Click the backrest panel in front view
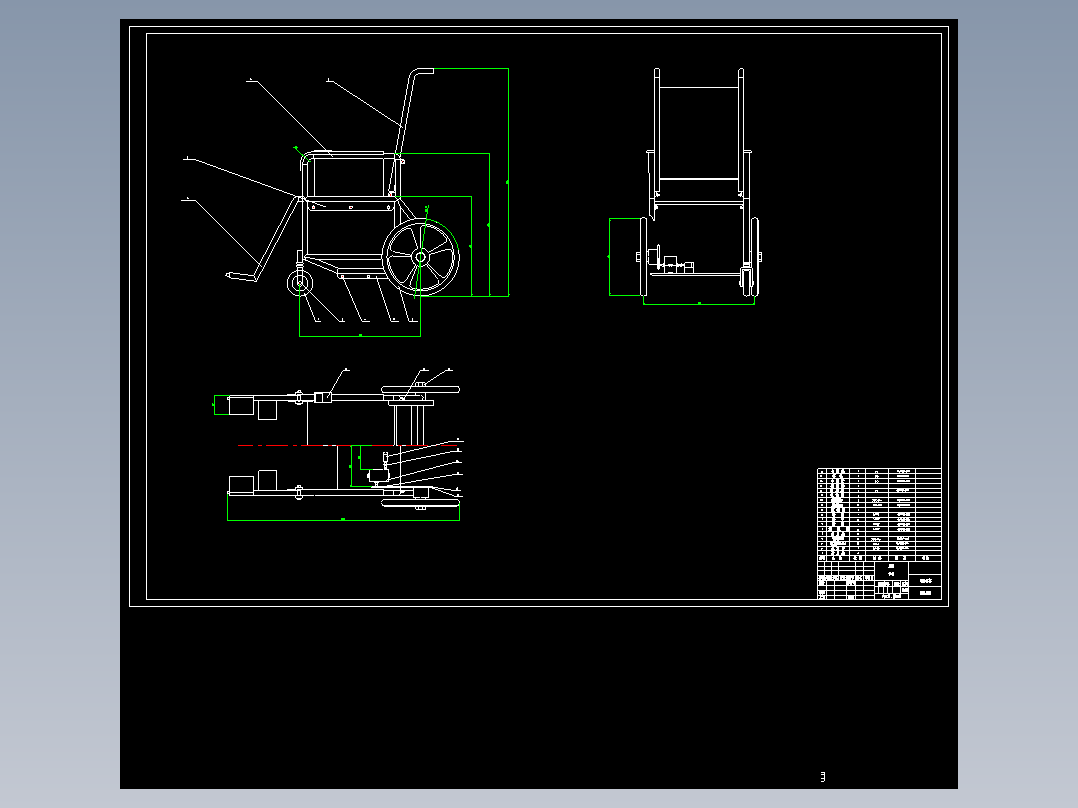The height and width of the screenshot is (808, 1078). click(699, 133)
